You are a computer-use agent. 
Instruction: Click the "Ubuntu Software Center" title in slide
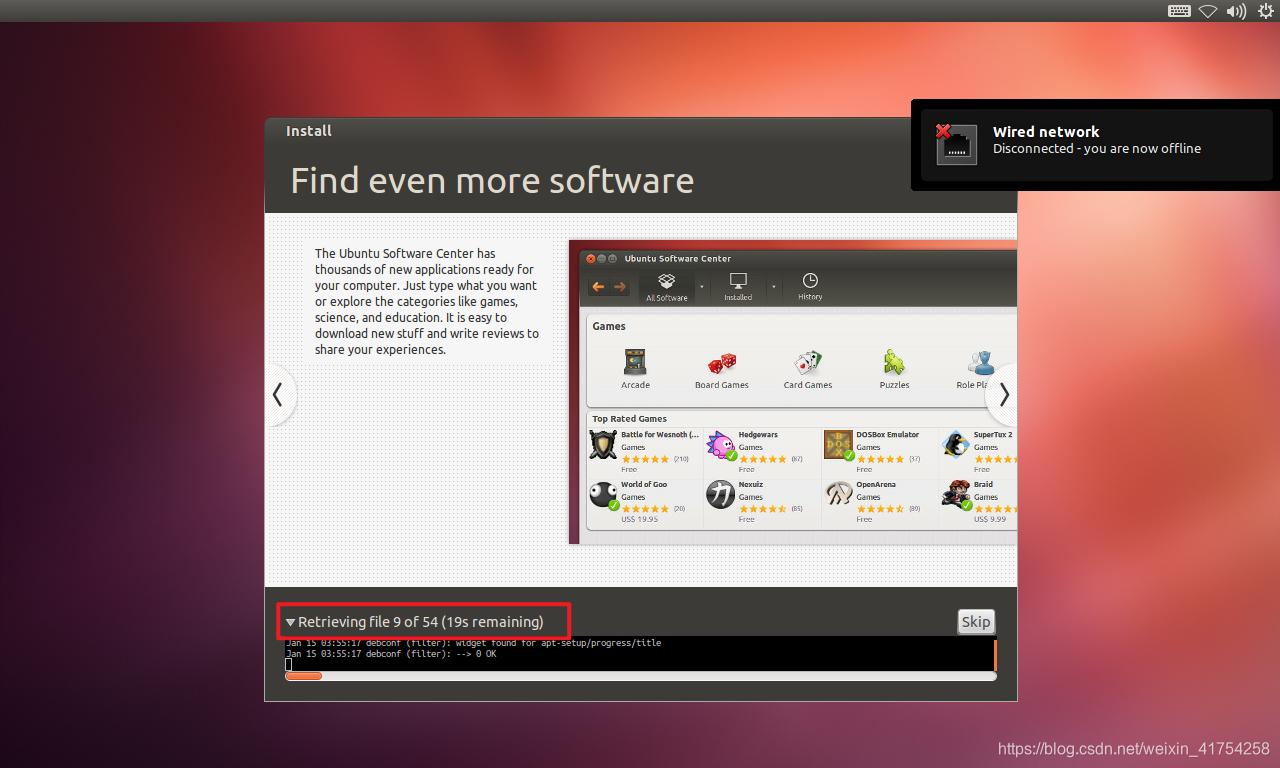(678, 258)
